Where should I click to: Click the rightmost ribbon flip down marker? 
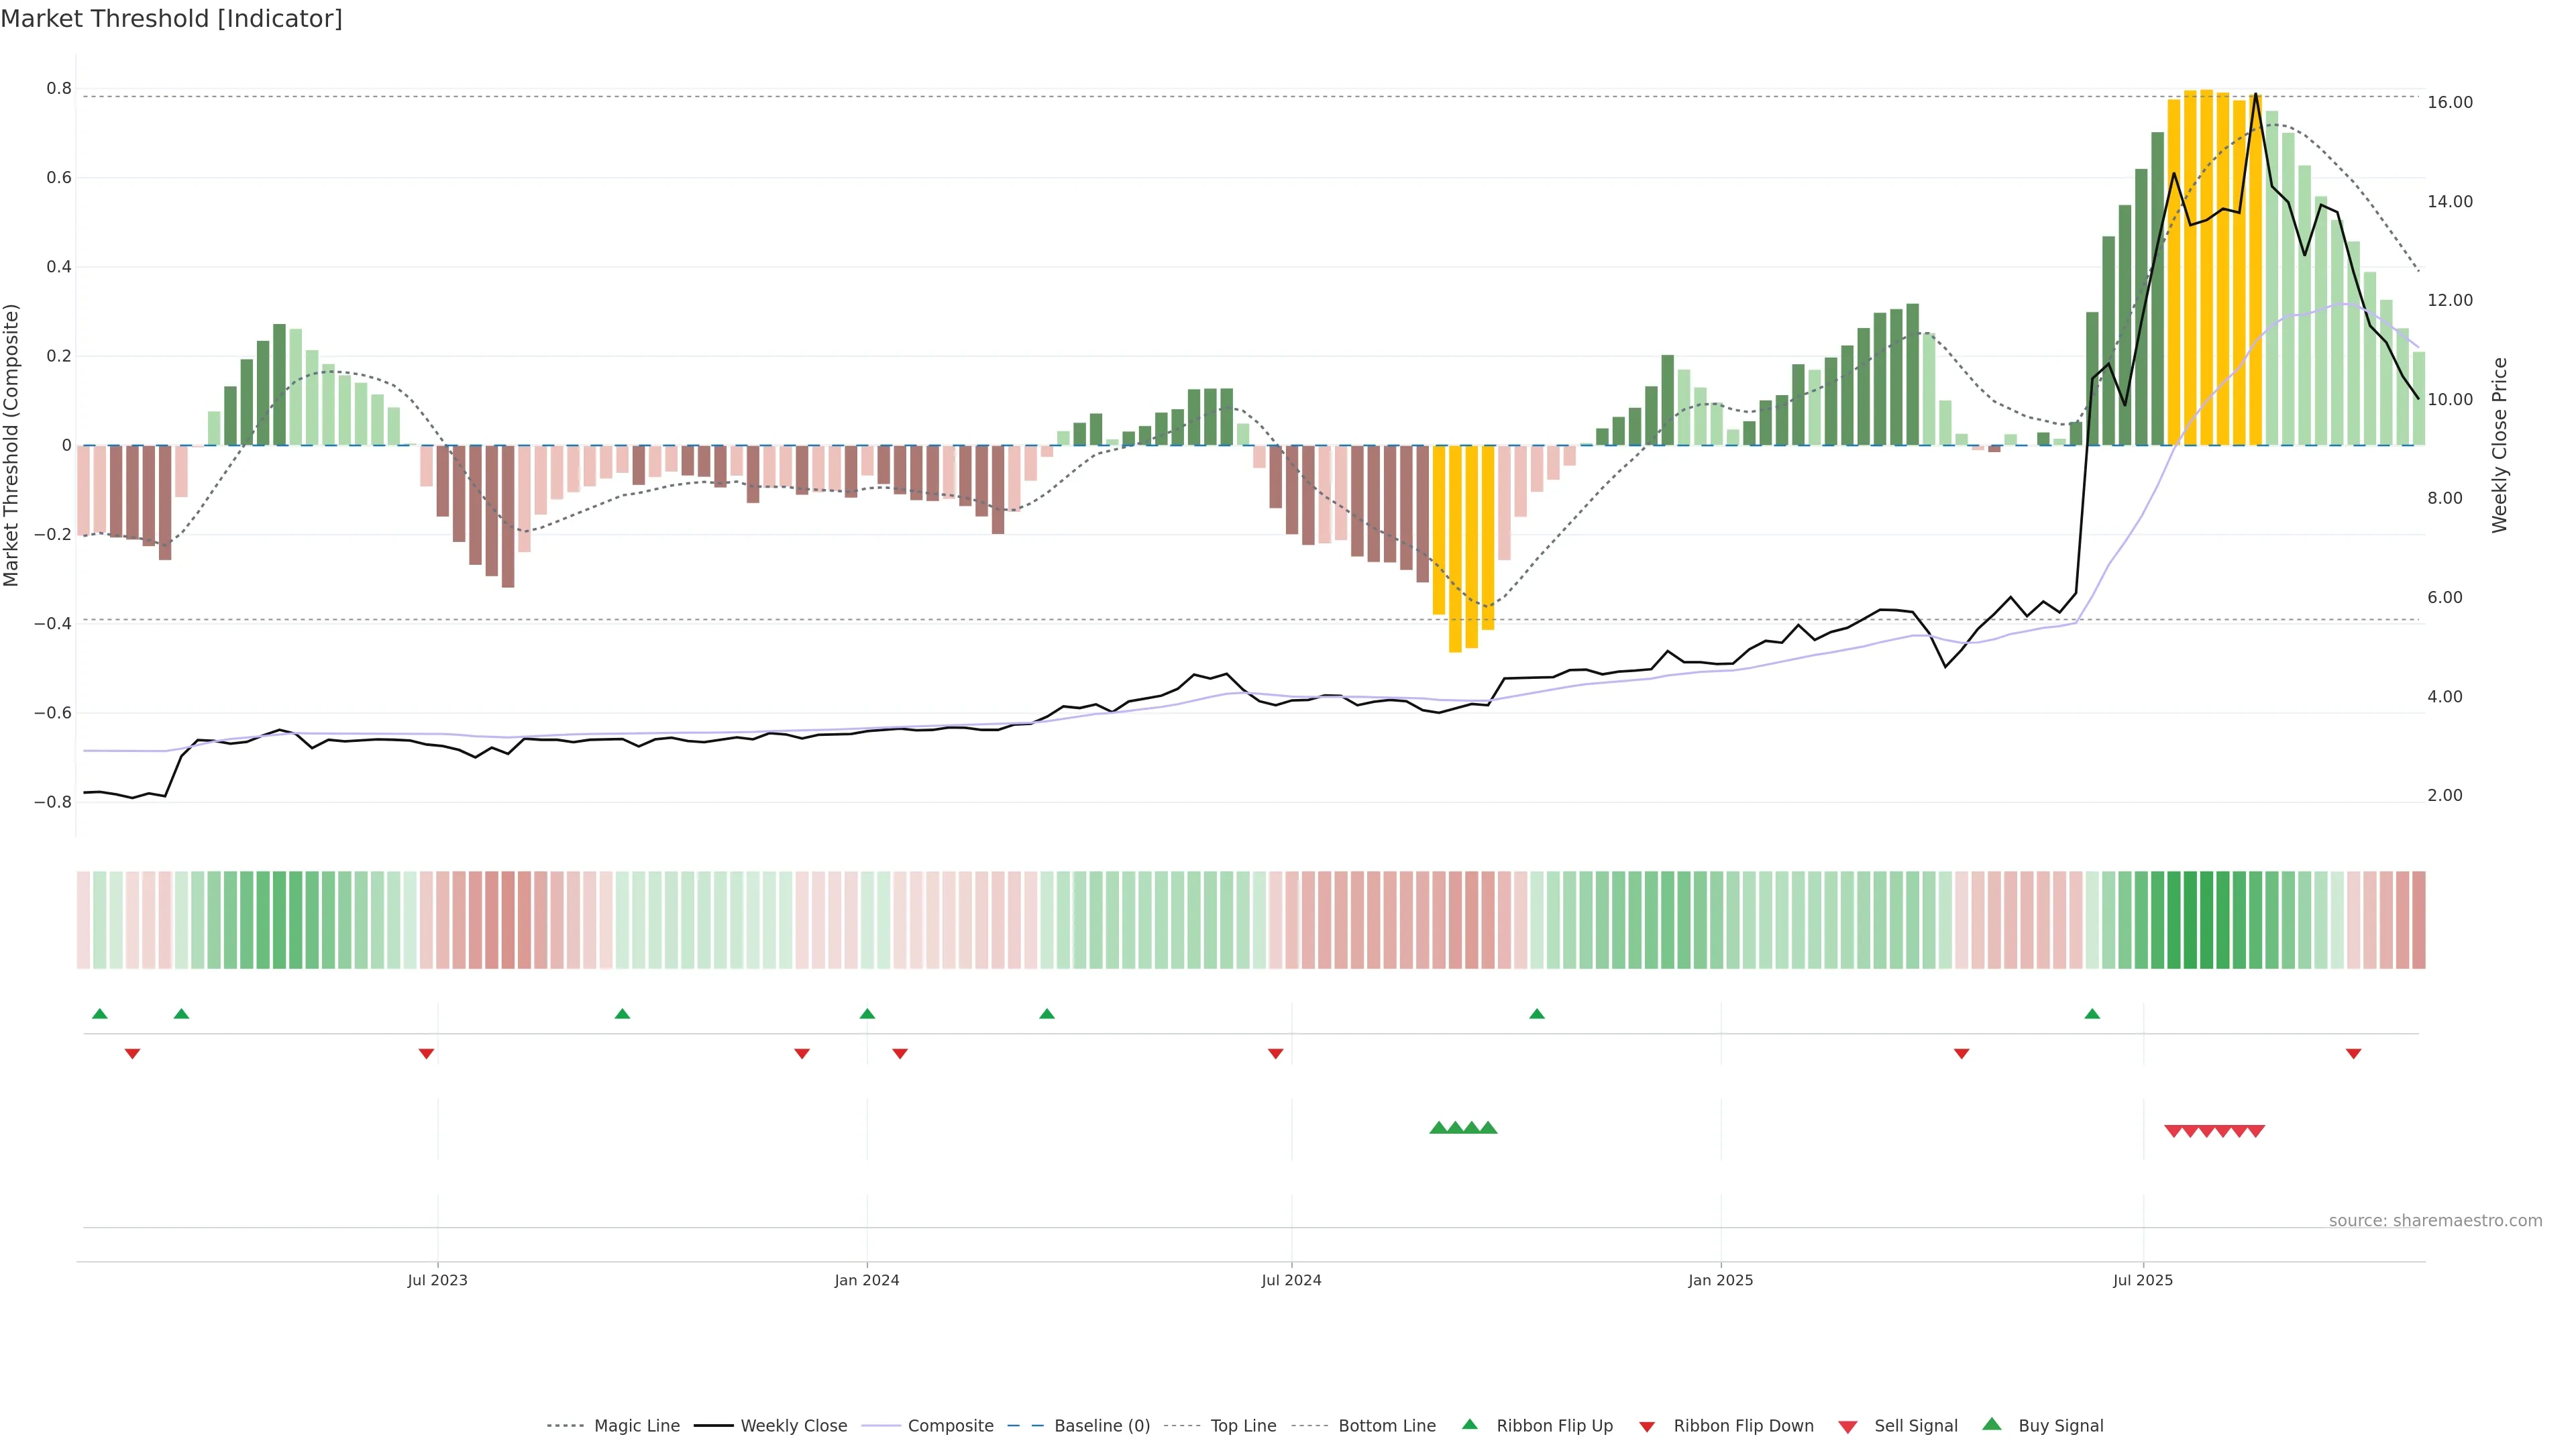coord(2353,1053)
